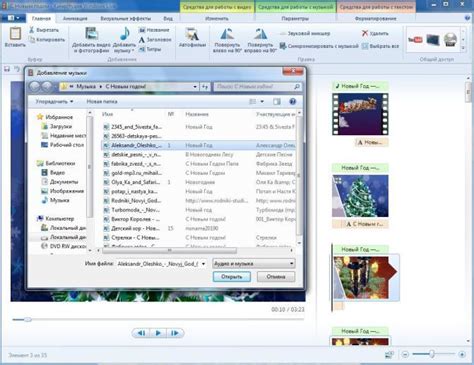This screenshot has width=474, height=365.
Task: Click the Отмена button
Action: (276, 277)
